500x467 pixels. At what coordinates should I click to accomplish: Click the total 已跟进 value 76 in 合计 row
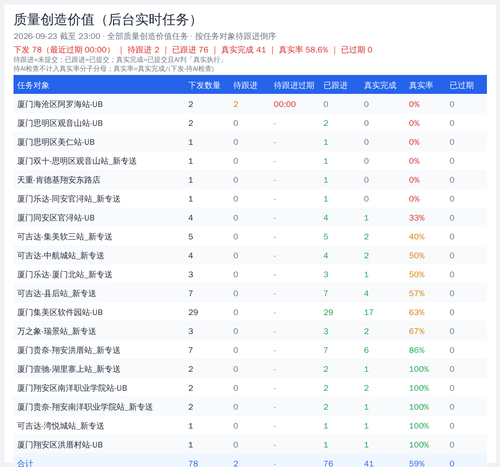point(328,463)
